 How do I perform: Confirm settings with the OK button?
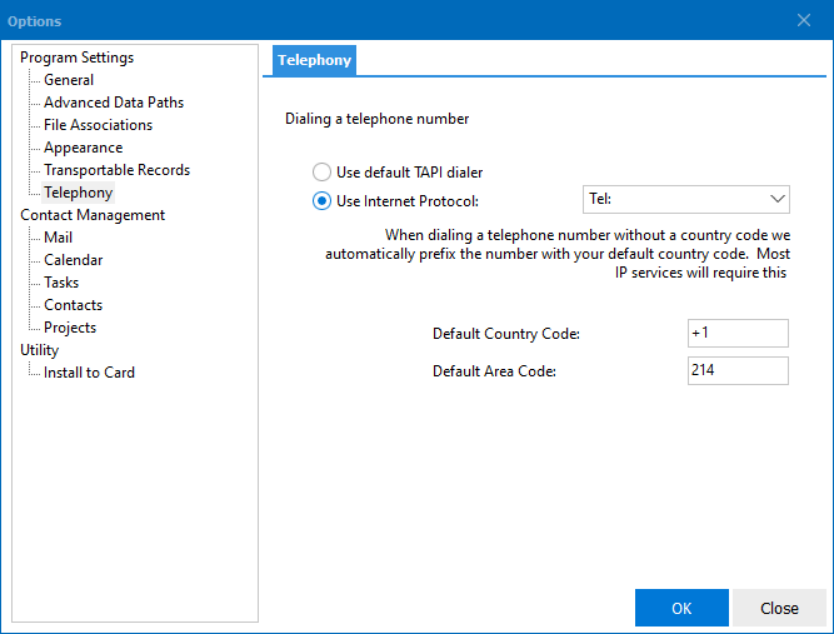681,607
